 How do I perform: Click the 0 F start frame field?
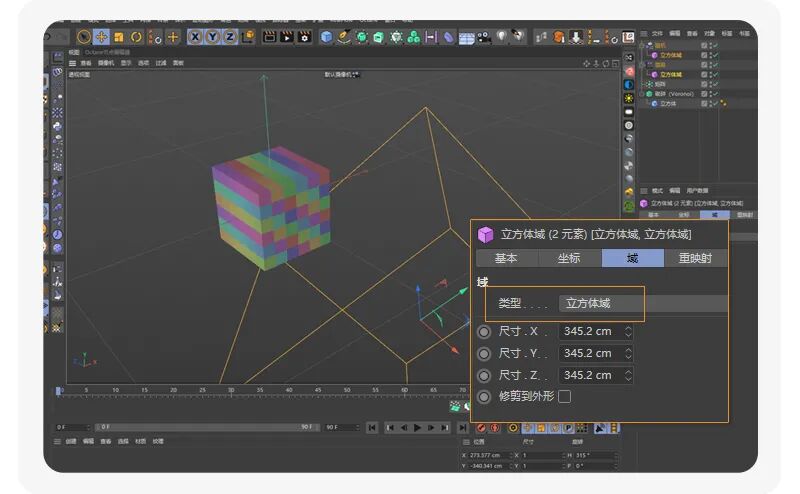click(72, 427)
